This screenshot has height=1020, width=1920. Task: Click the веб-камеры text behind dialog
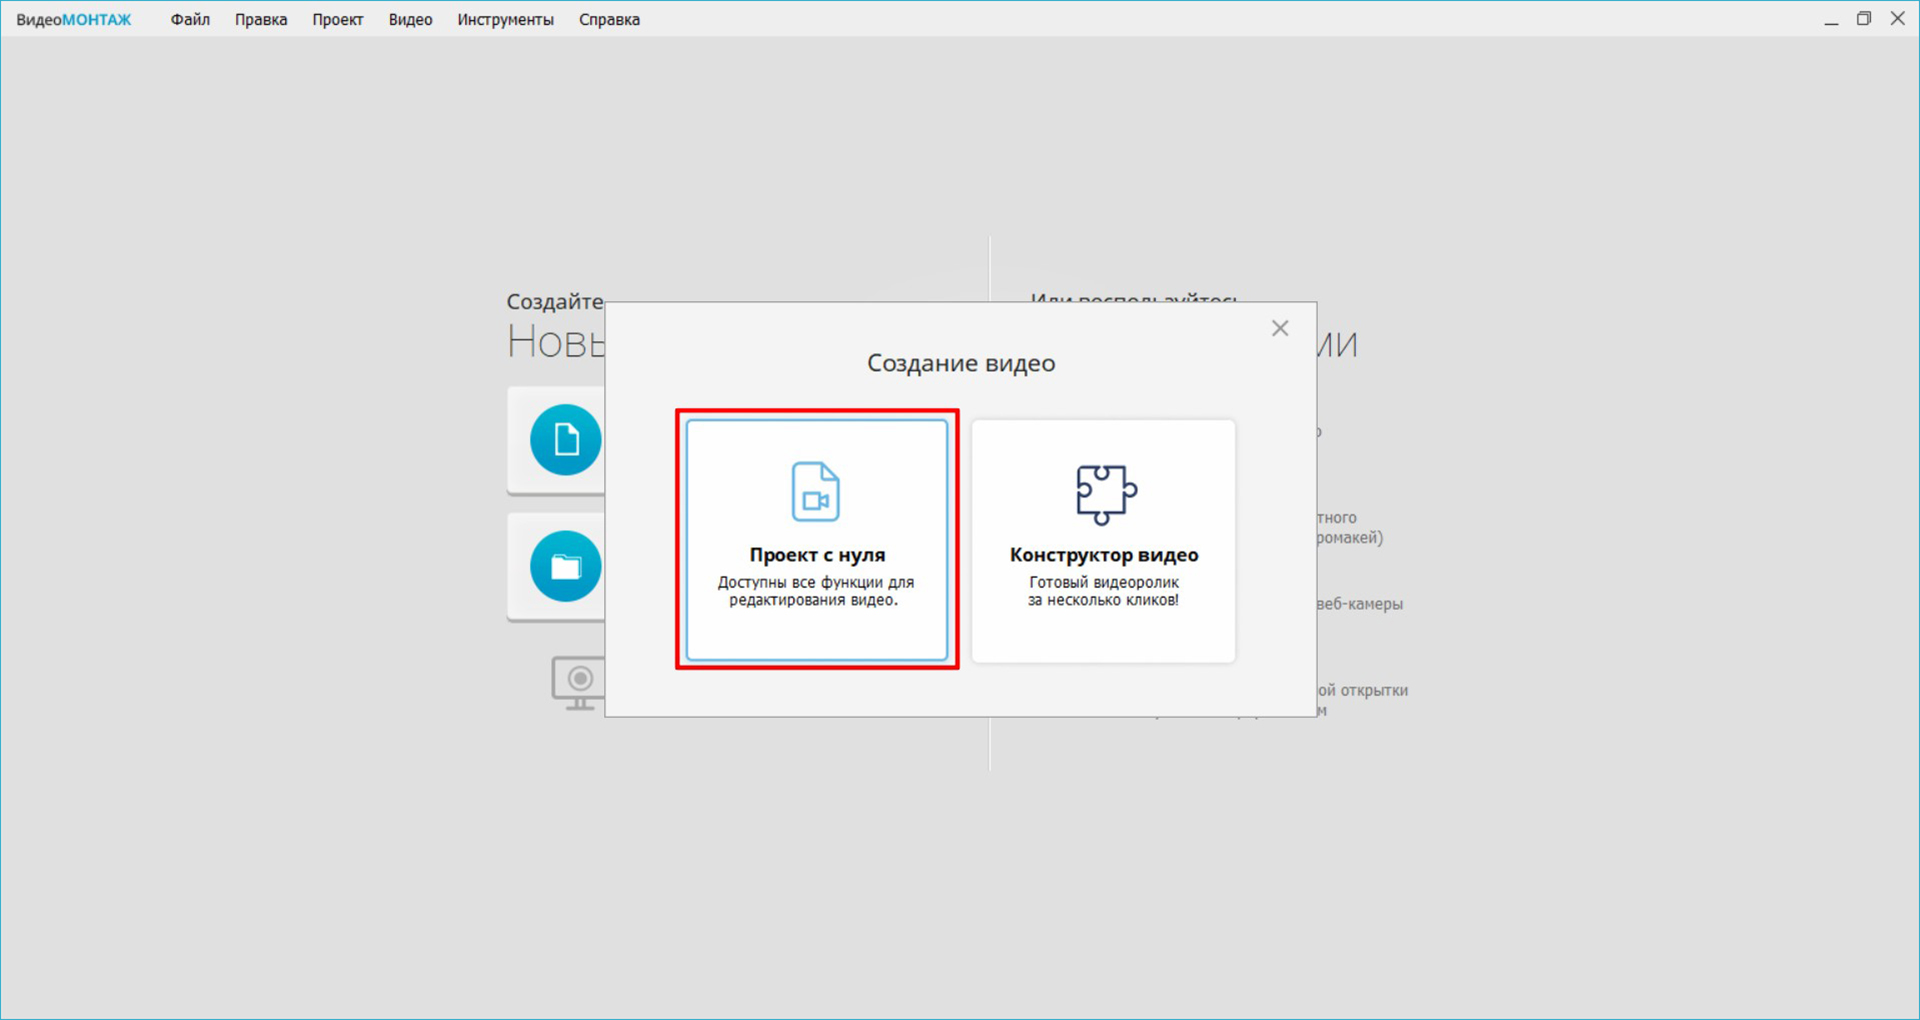1360,604
